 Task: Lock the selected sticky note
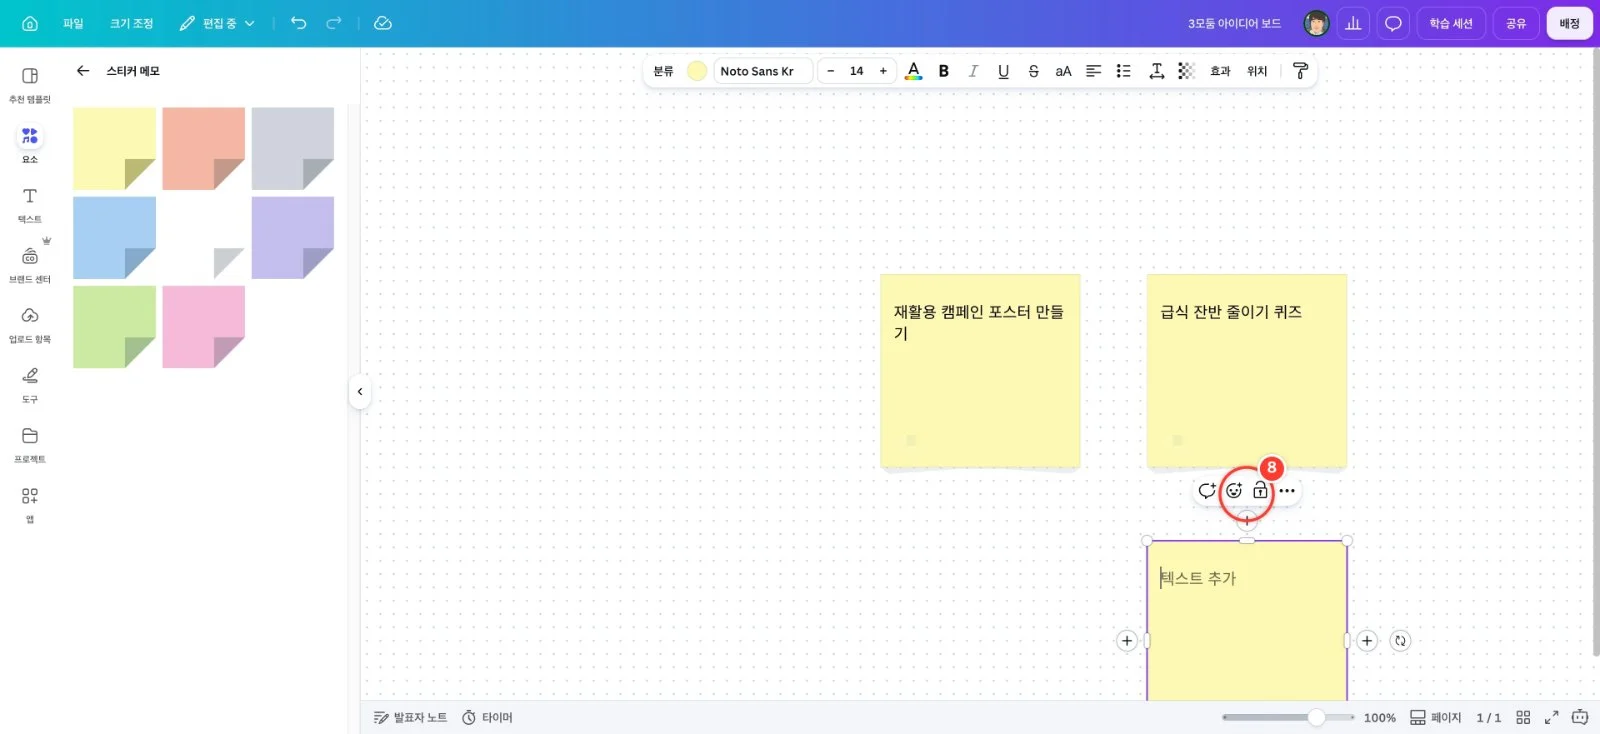1260,491
